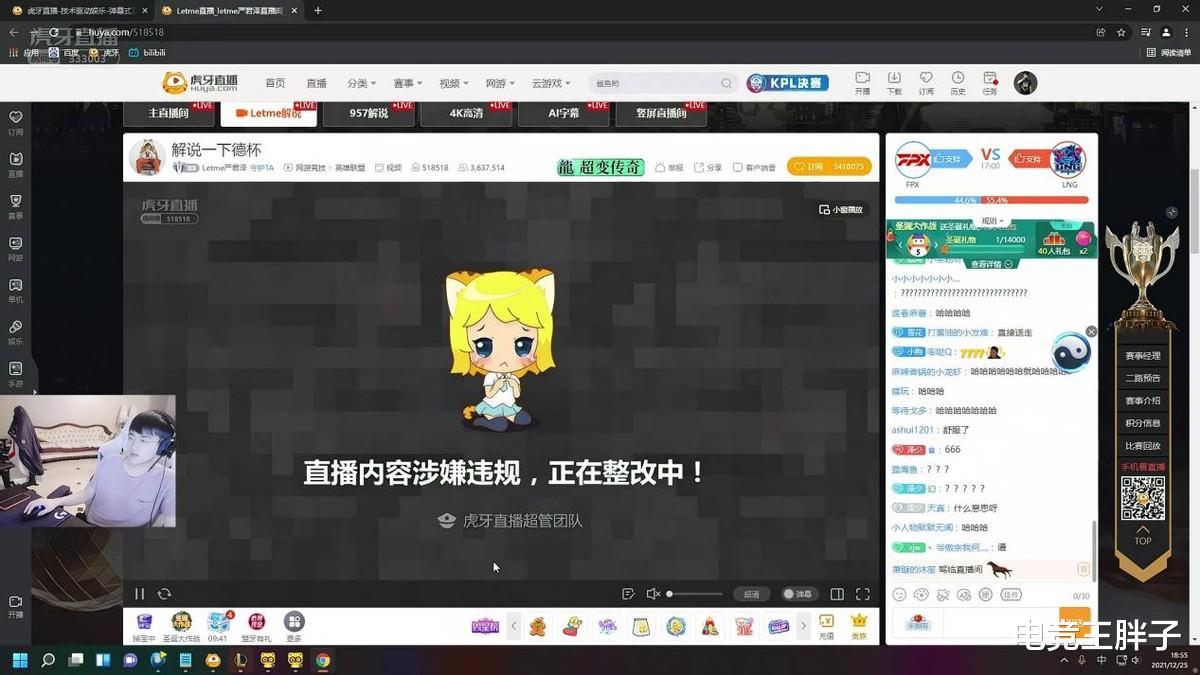The height and width of the screenshot is (675, 1200).
Task: Click the gift bar right arrow for more gifts
Action: (803, 627)
